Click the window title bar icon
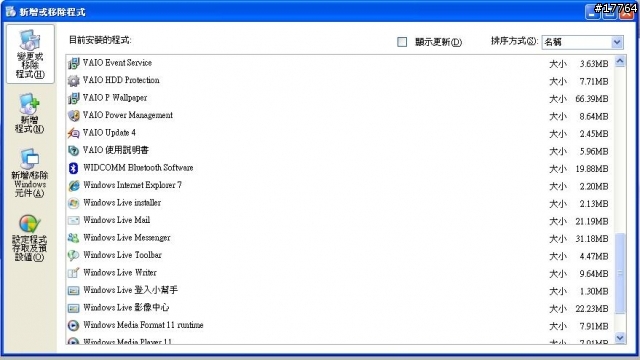The width and height of the screenshot is (640, 360). (x=11, y=11)
